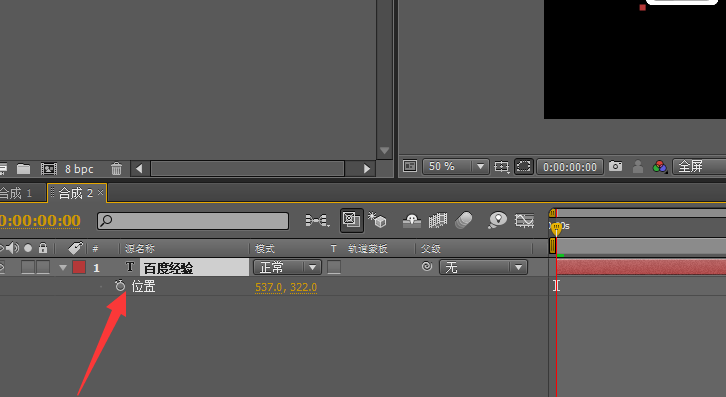Click the audio column speaker icon
Viewport: 726px width, 397px height.
(13, 248)
